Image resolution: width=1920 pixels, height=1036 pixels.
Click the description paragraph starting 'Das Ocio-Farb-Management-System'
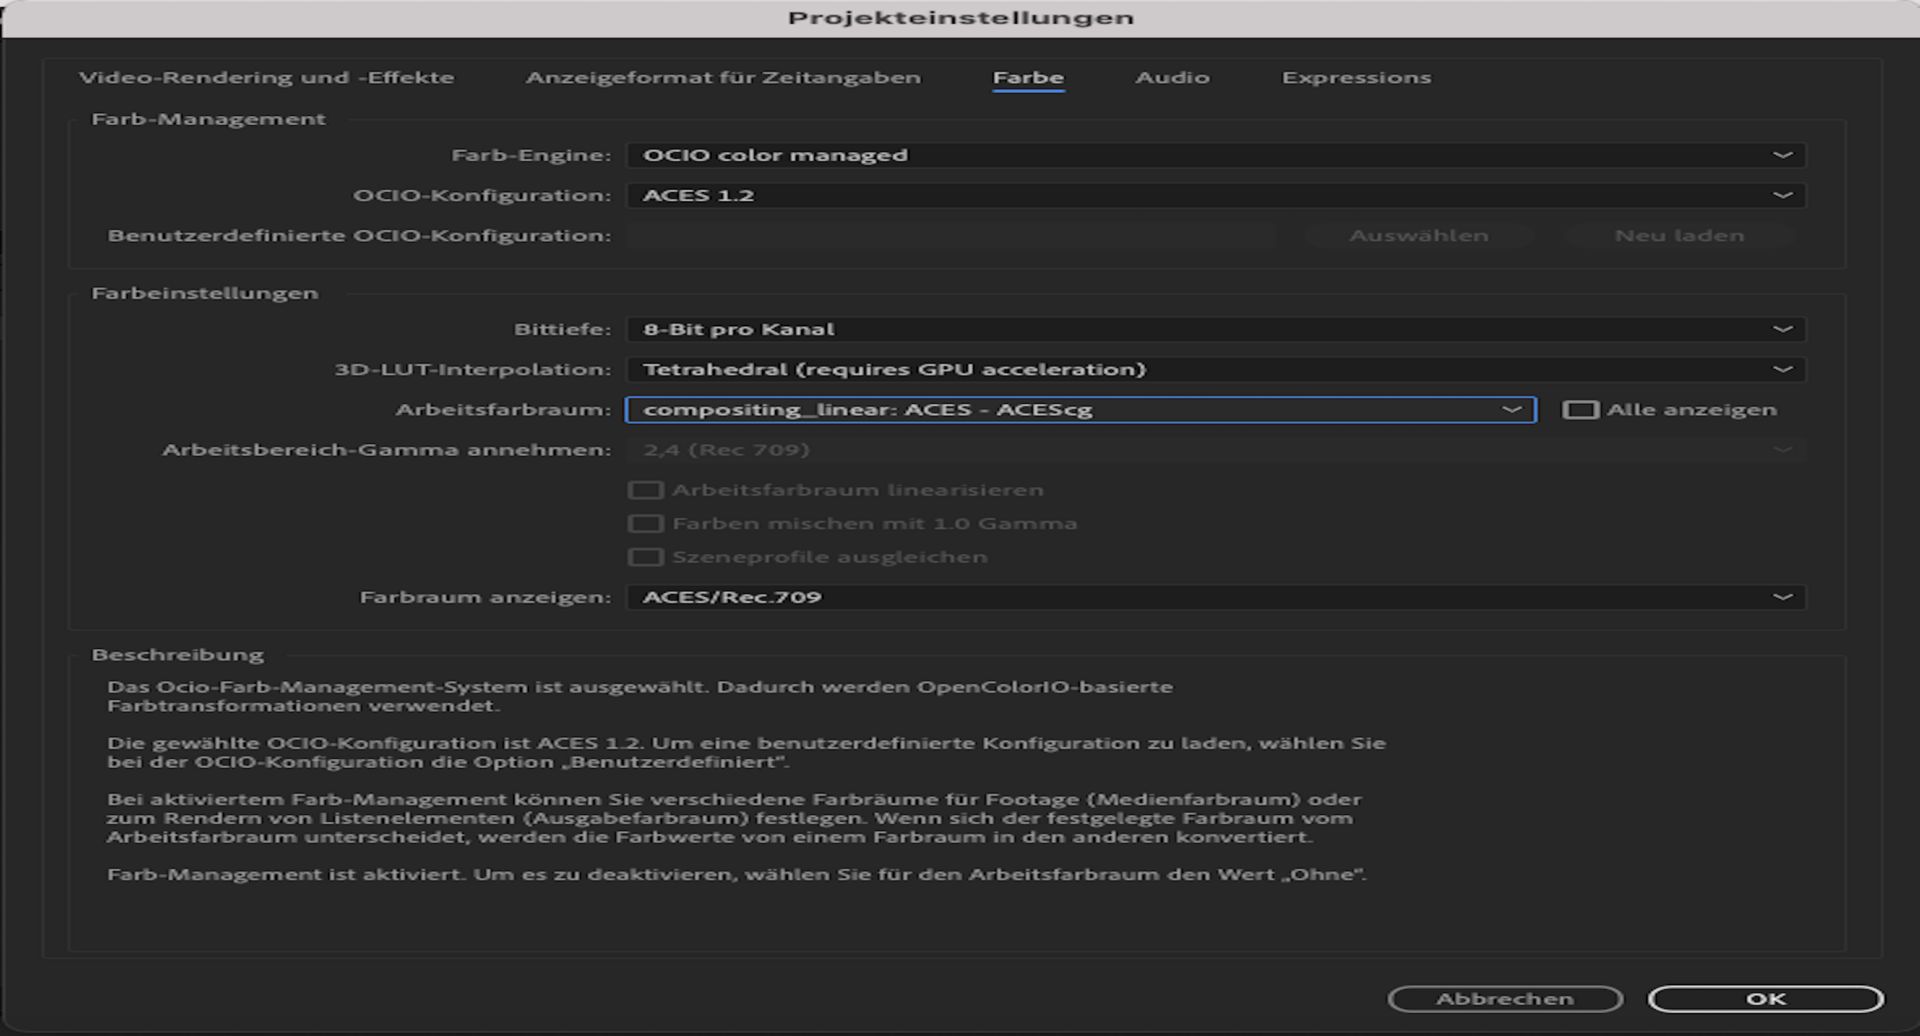coord(640,696)
